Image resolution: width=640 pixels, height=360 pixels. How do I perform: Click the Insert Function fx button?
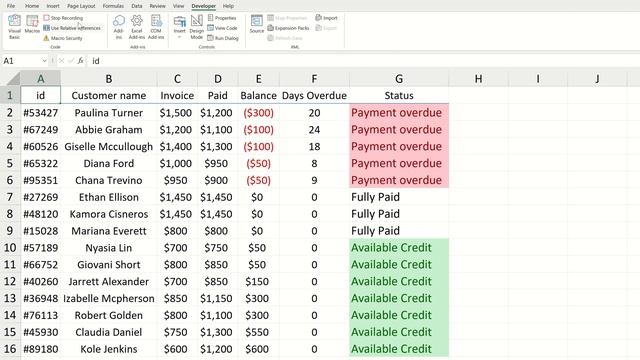(81, 61)
